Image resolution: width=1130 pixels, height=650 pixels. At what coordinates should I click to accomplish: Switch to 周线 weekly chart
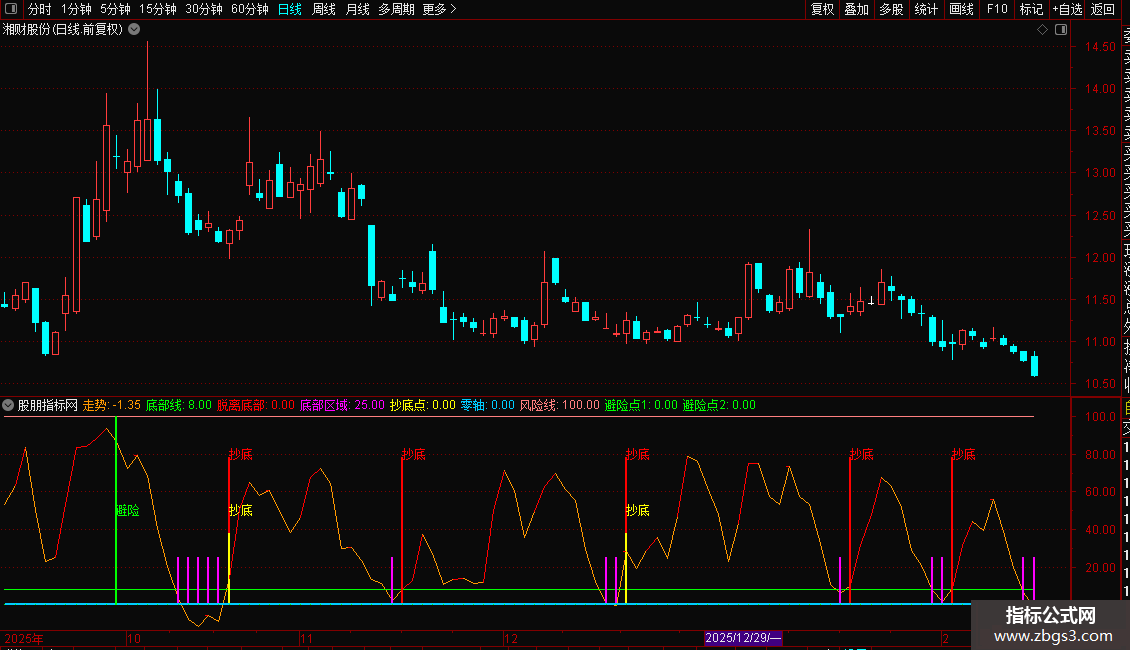[x=324, y=9]
